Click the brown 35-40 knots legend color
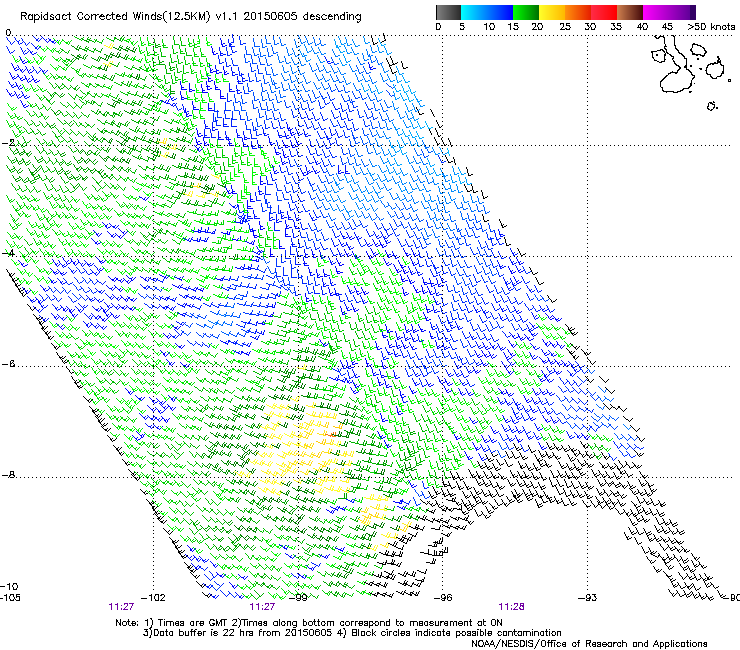 click(x=630, y=12)
